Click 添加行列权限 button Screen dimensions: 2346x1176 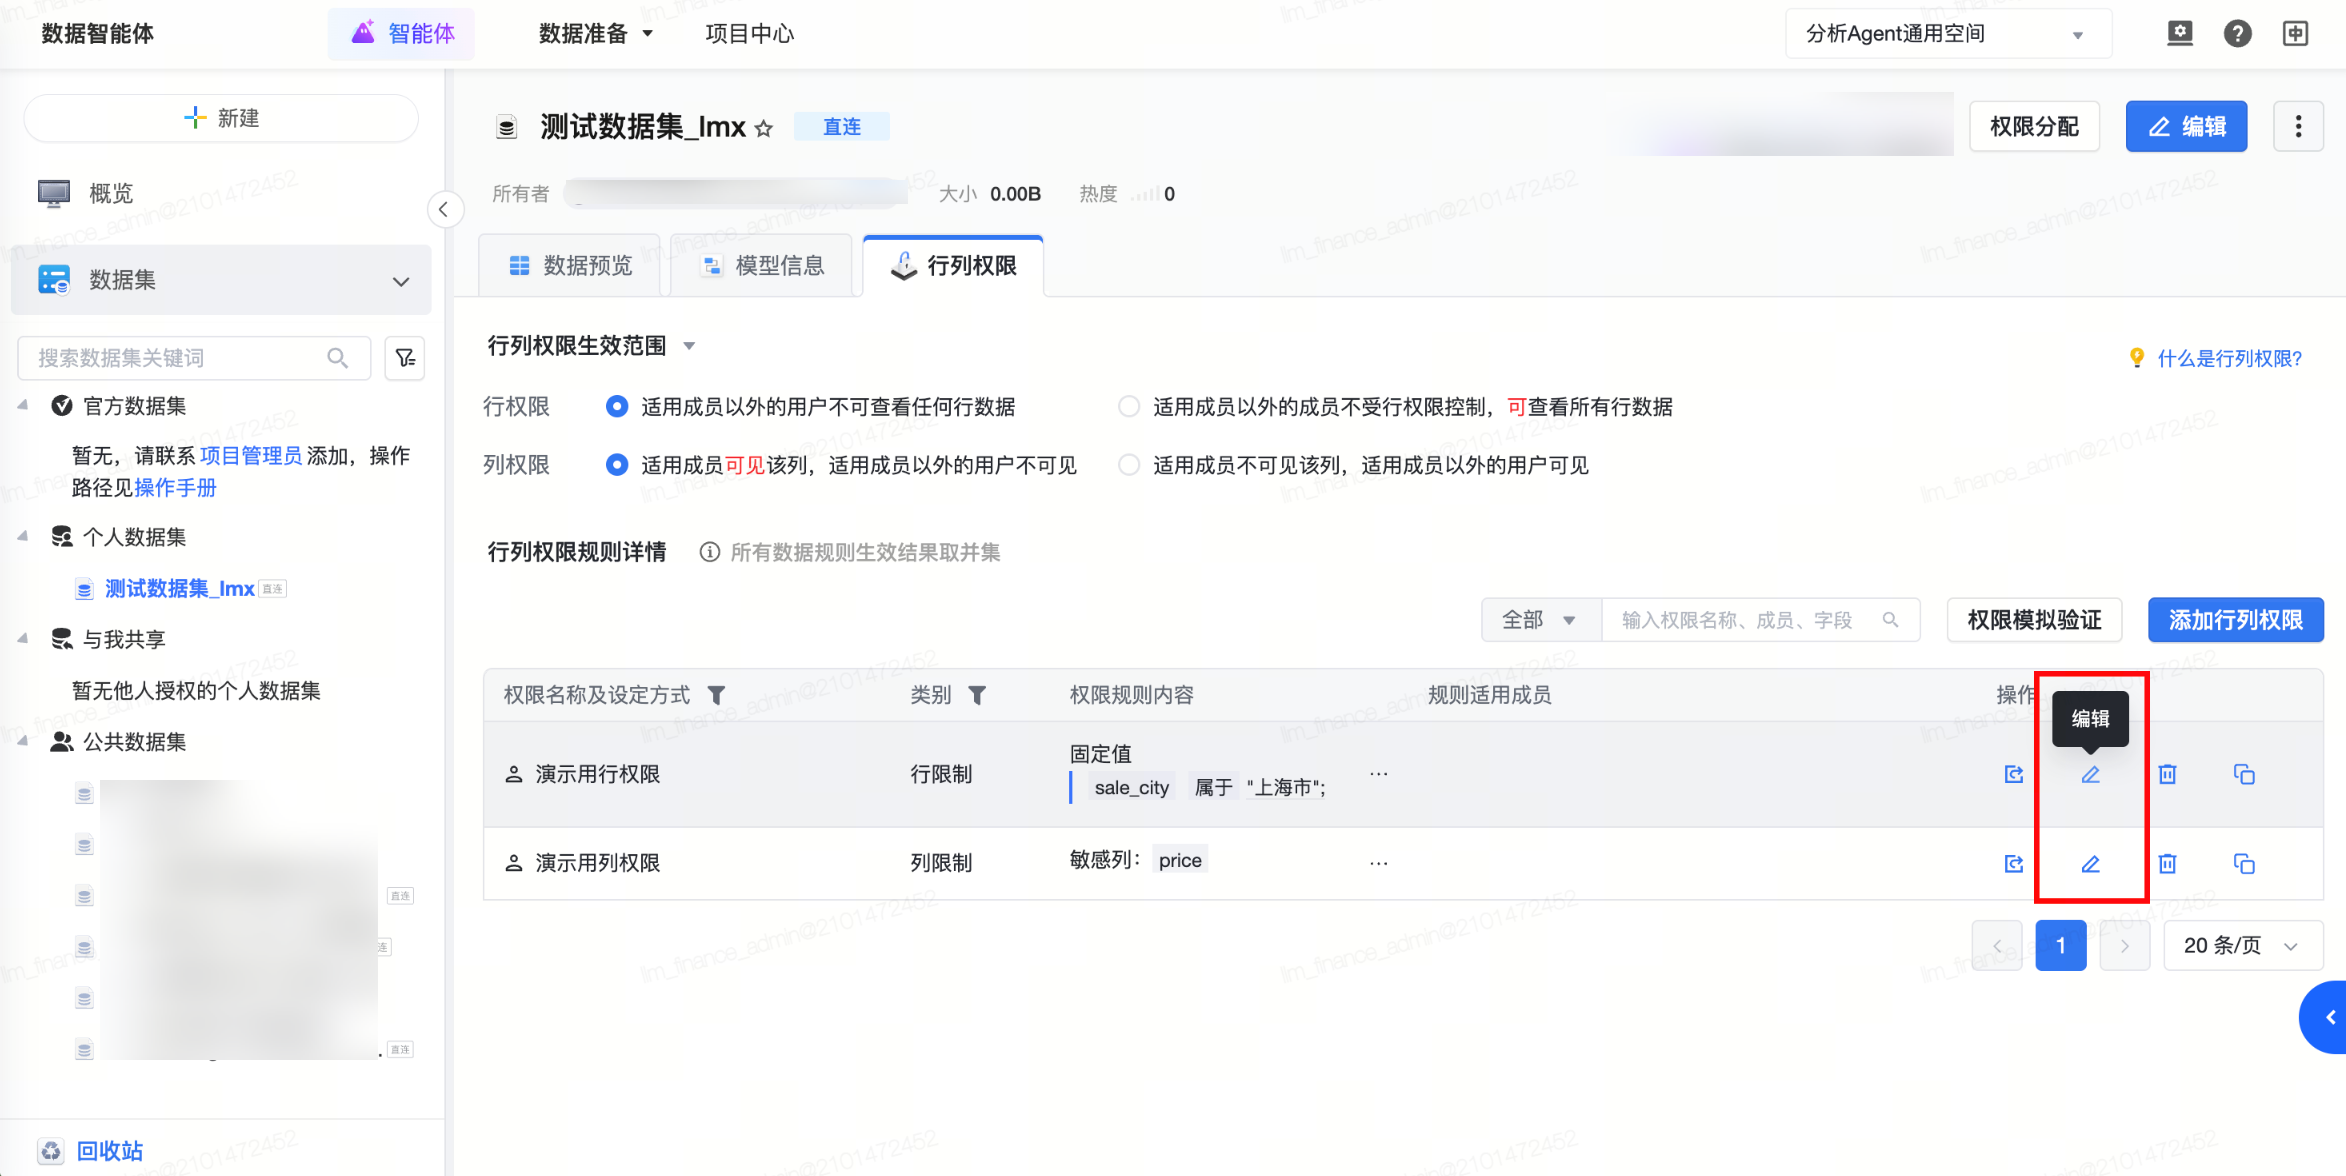coord(2235,620)
